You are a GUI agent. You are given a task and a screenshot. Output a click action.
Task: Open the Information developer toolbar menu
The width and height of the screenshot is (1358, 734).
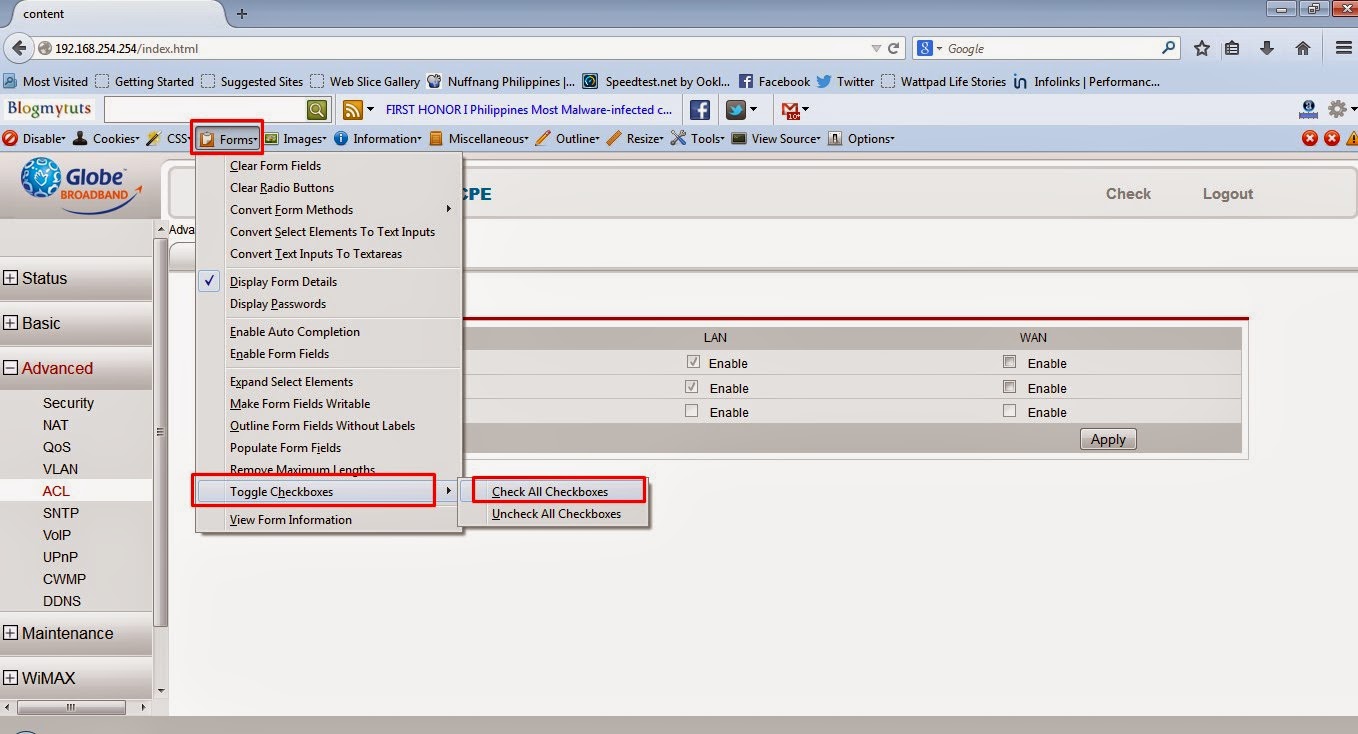[x=378, y=139]
